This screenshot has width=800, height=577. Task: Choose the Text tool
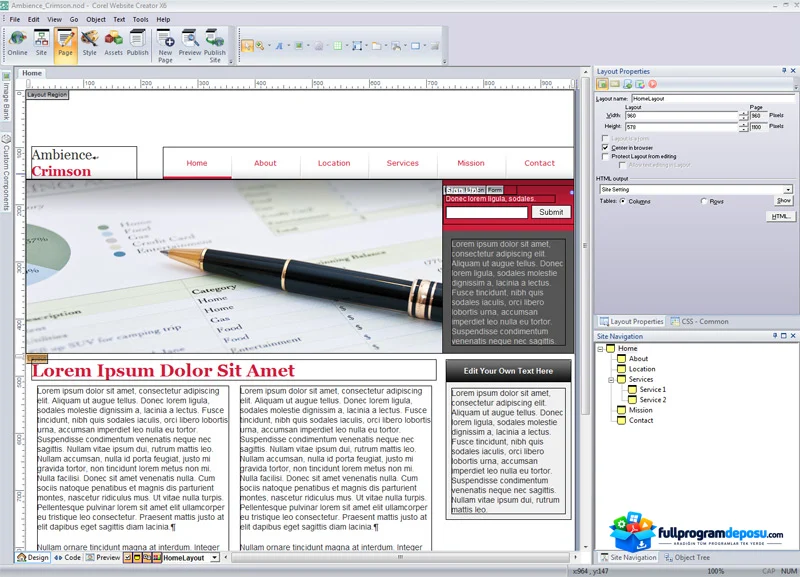tap(280, 46)
